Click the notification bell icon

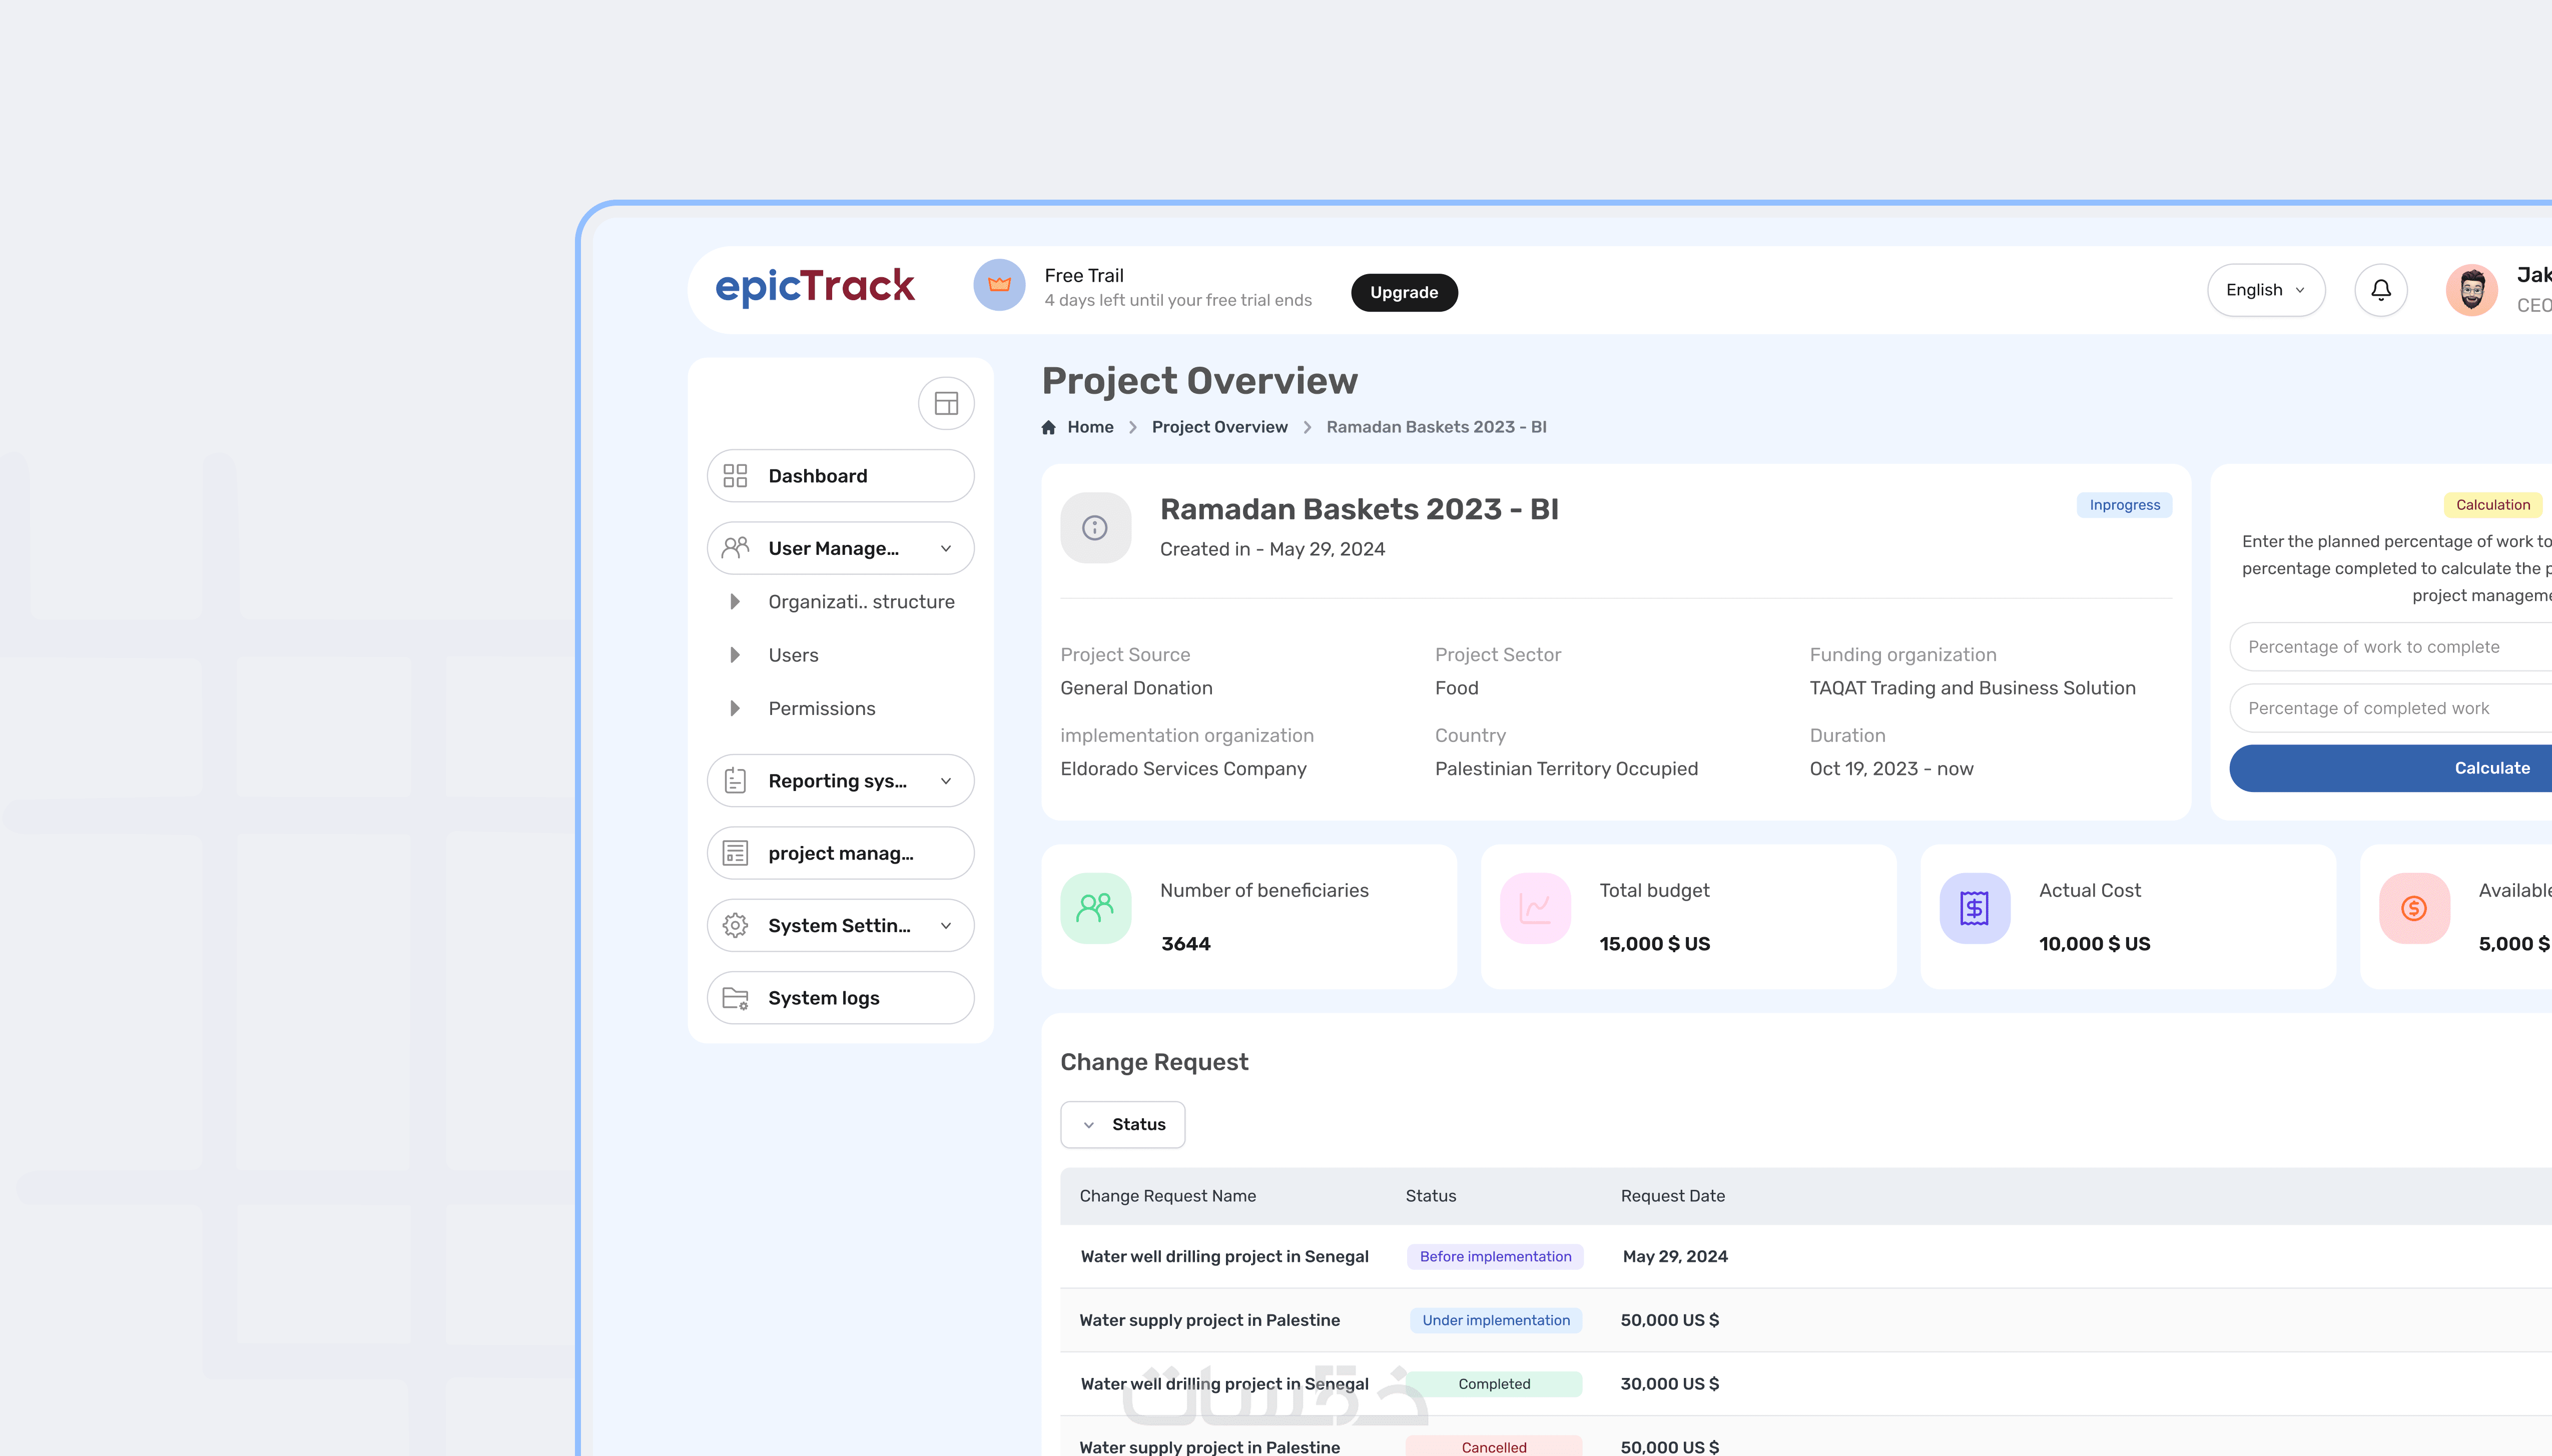pos(2380,290)
